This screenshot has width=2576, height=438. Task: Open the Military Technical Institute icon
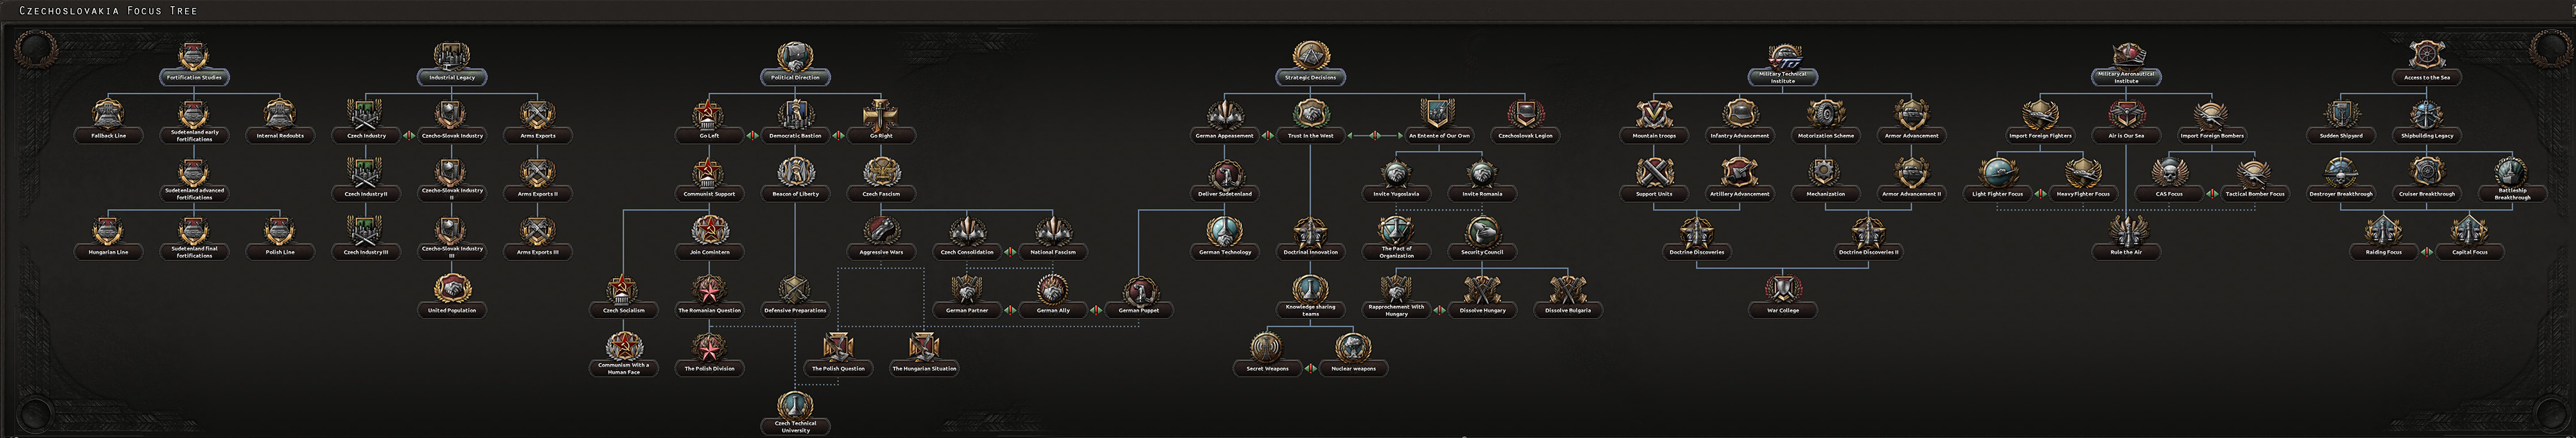point(1783,56)
